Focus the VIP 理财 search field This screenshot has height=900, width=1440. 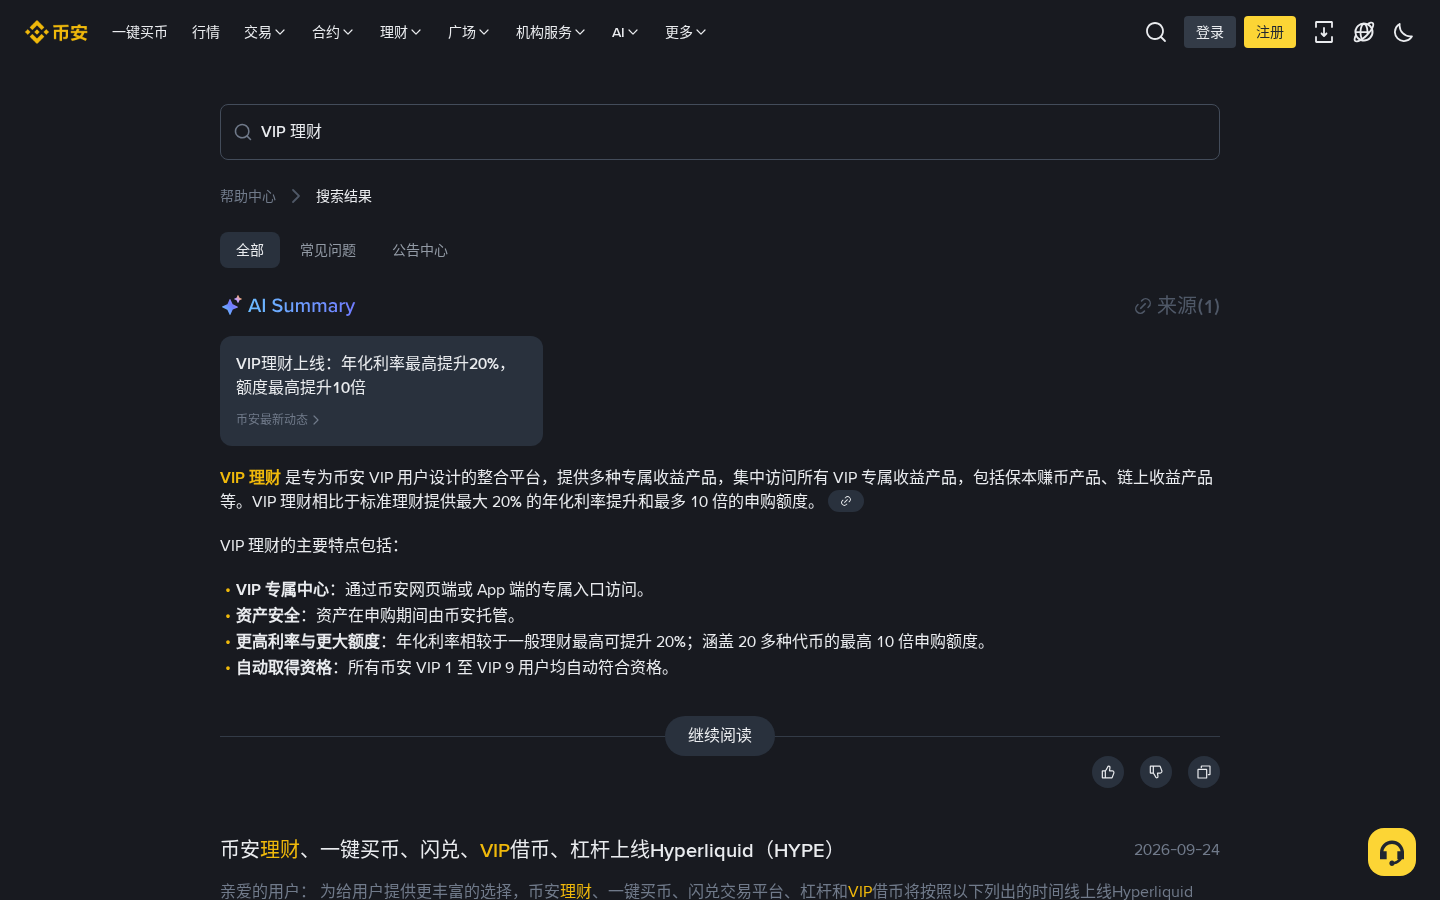point(720,132)
